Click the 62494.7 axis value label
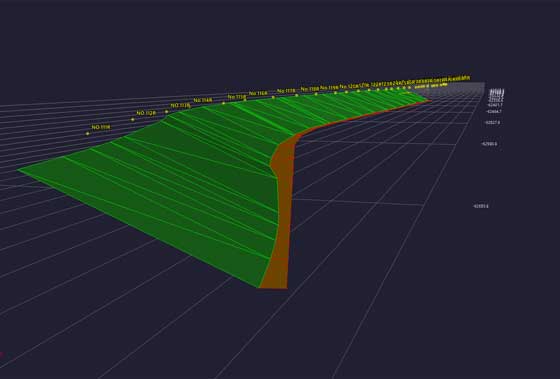560x379 pixels. [494, 111]
